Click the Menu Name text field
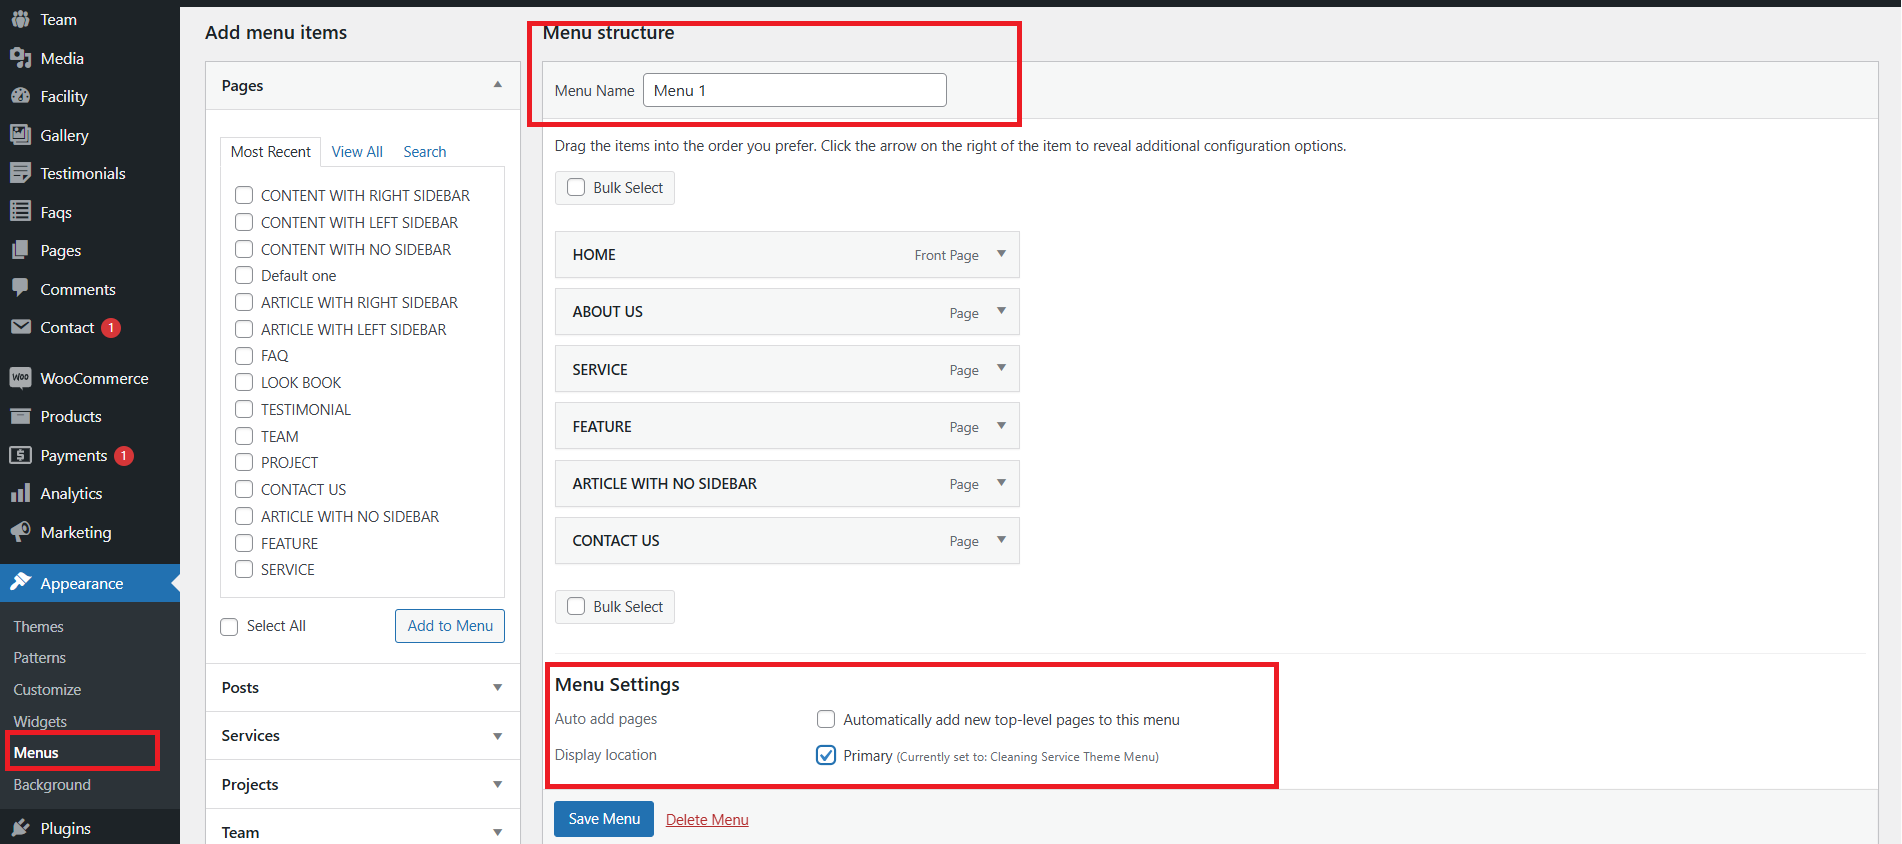This screenshot has width=1902, height=844. click(x=794, y=90)
